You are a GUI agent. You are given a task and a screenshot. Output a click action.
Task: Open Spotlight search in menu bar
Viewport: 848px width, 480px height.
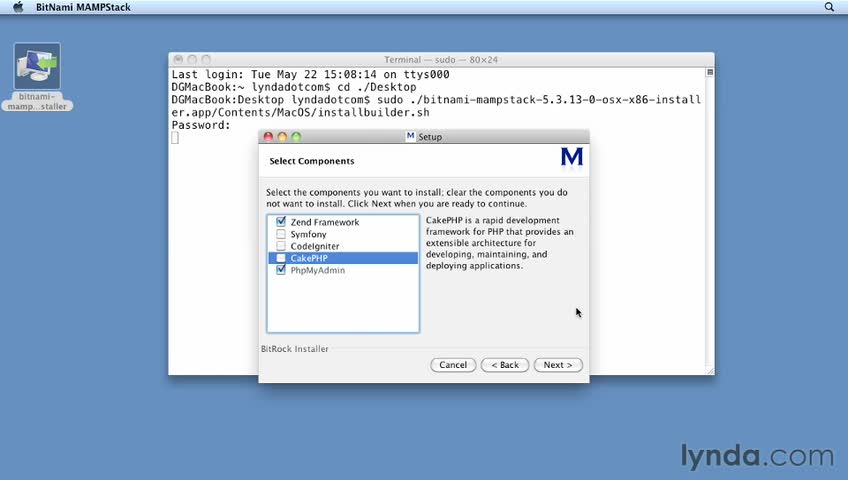[x=829, y=7]
